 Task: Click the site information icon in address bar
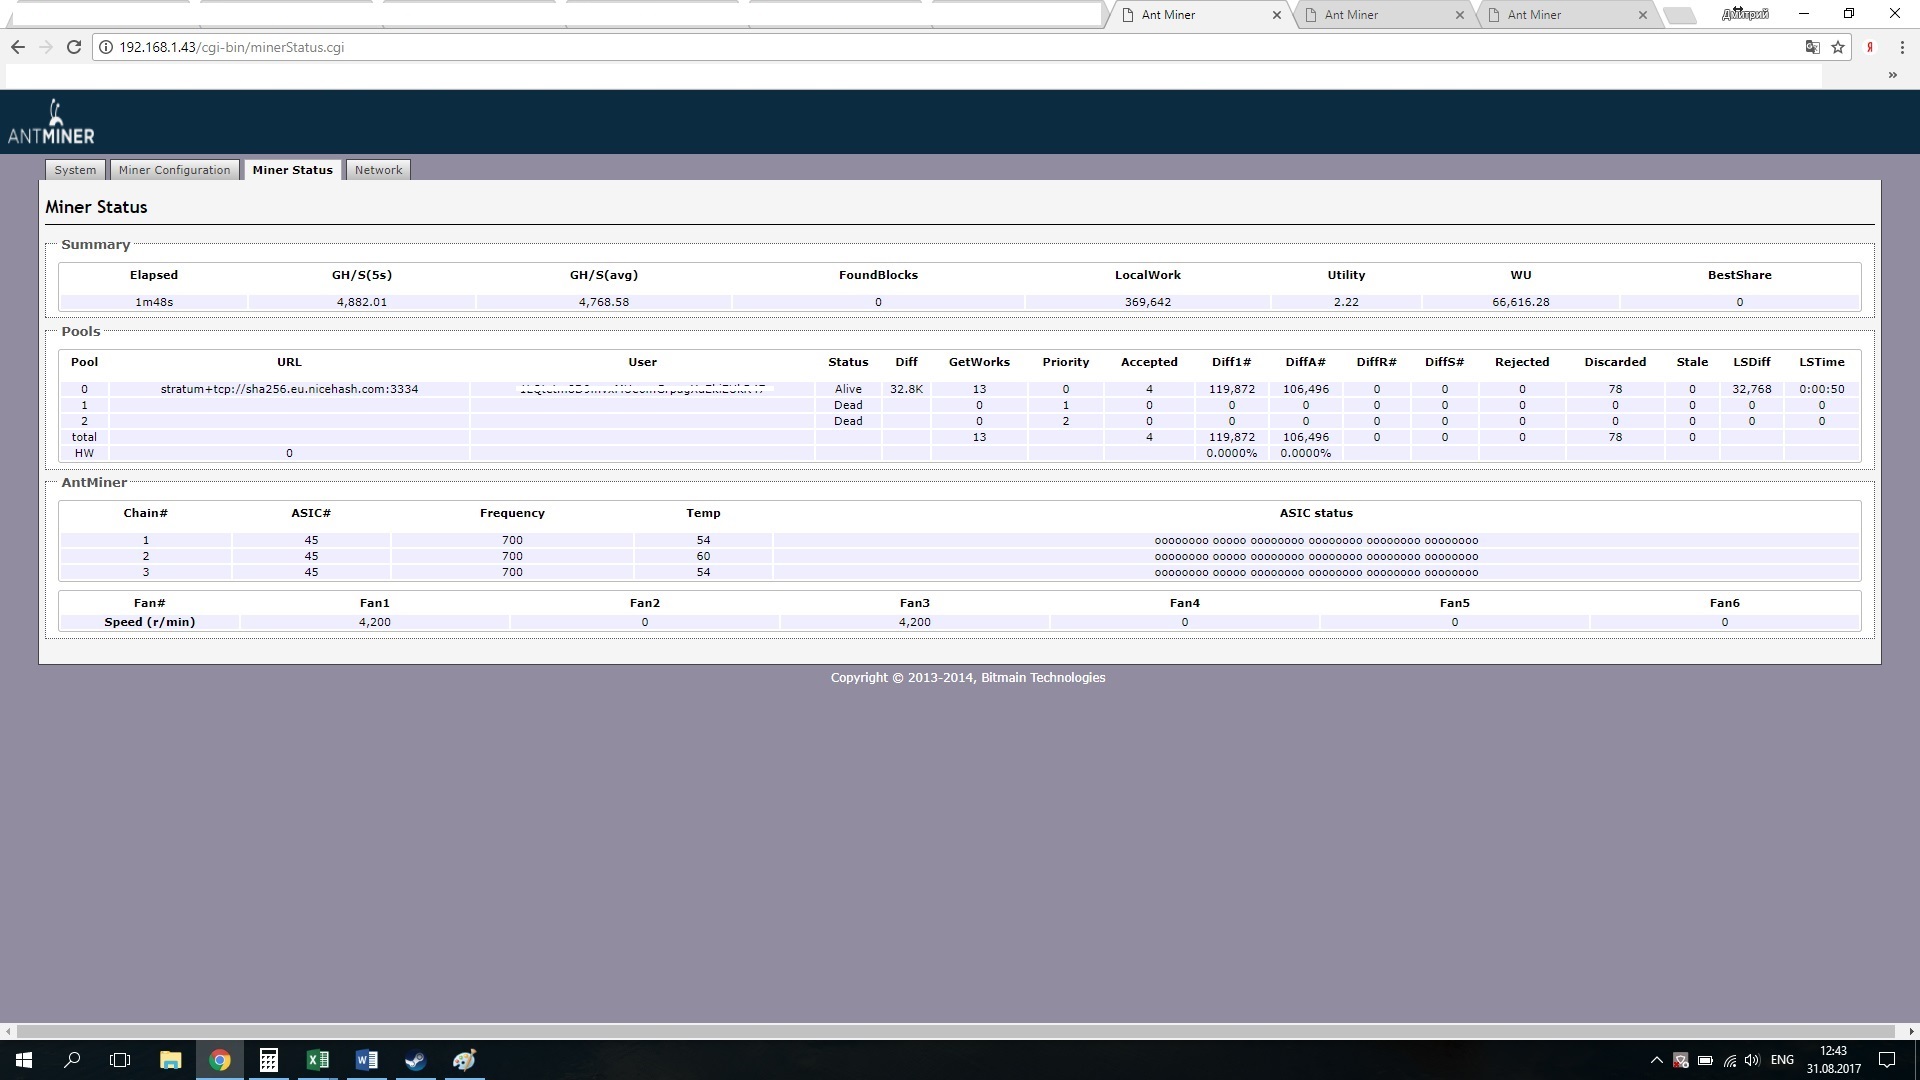pyautogui.click(x=106, y=47)
